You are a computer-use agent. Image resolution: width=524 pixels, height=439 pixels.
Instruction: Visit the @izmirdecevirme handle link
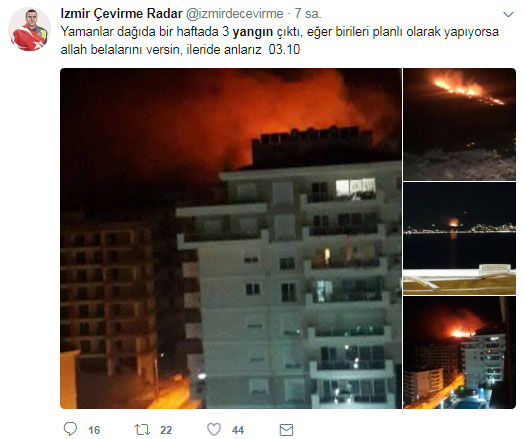point(235,14)
